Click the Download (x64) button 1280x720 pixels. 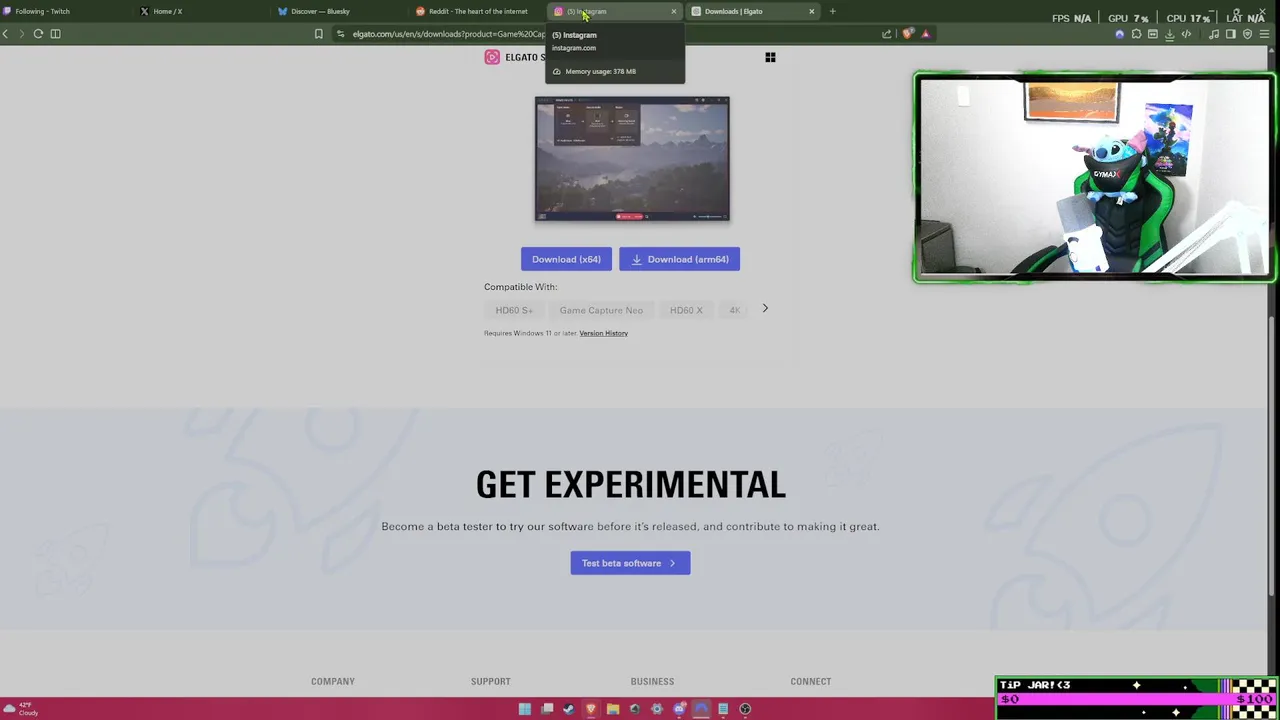[x=566, y=259]
